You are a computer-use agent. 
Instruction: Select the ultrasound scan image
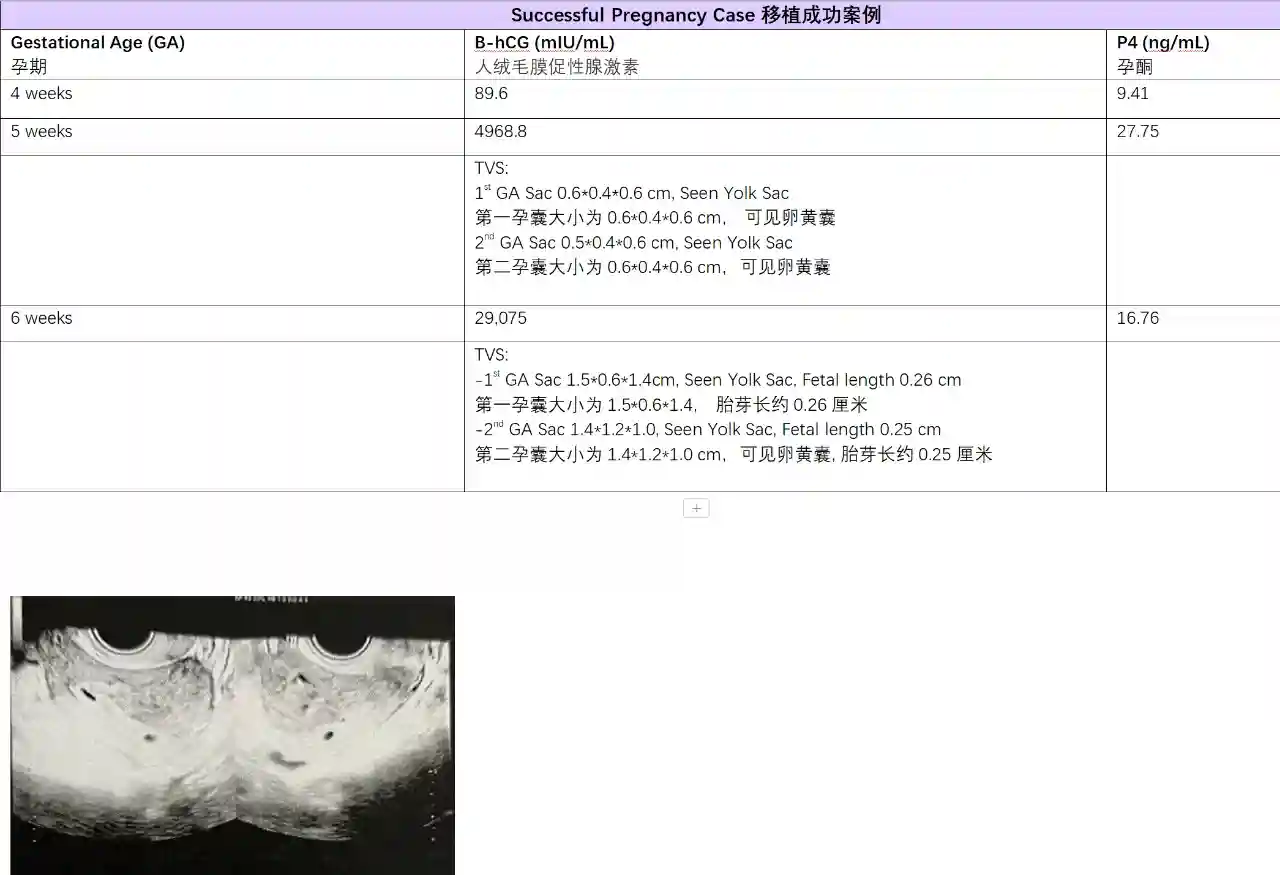coord(232,735)
